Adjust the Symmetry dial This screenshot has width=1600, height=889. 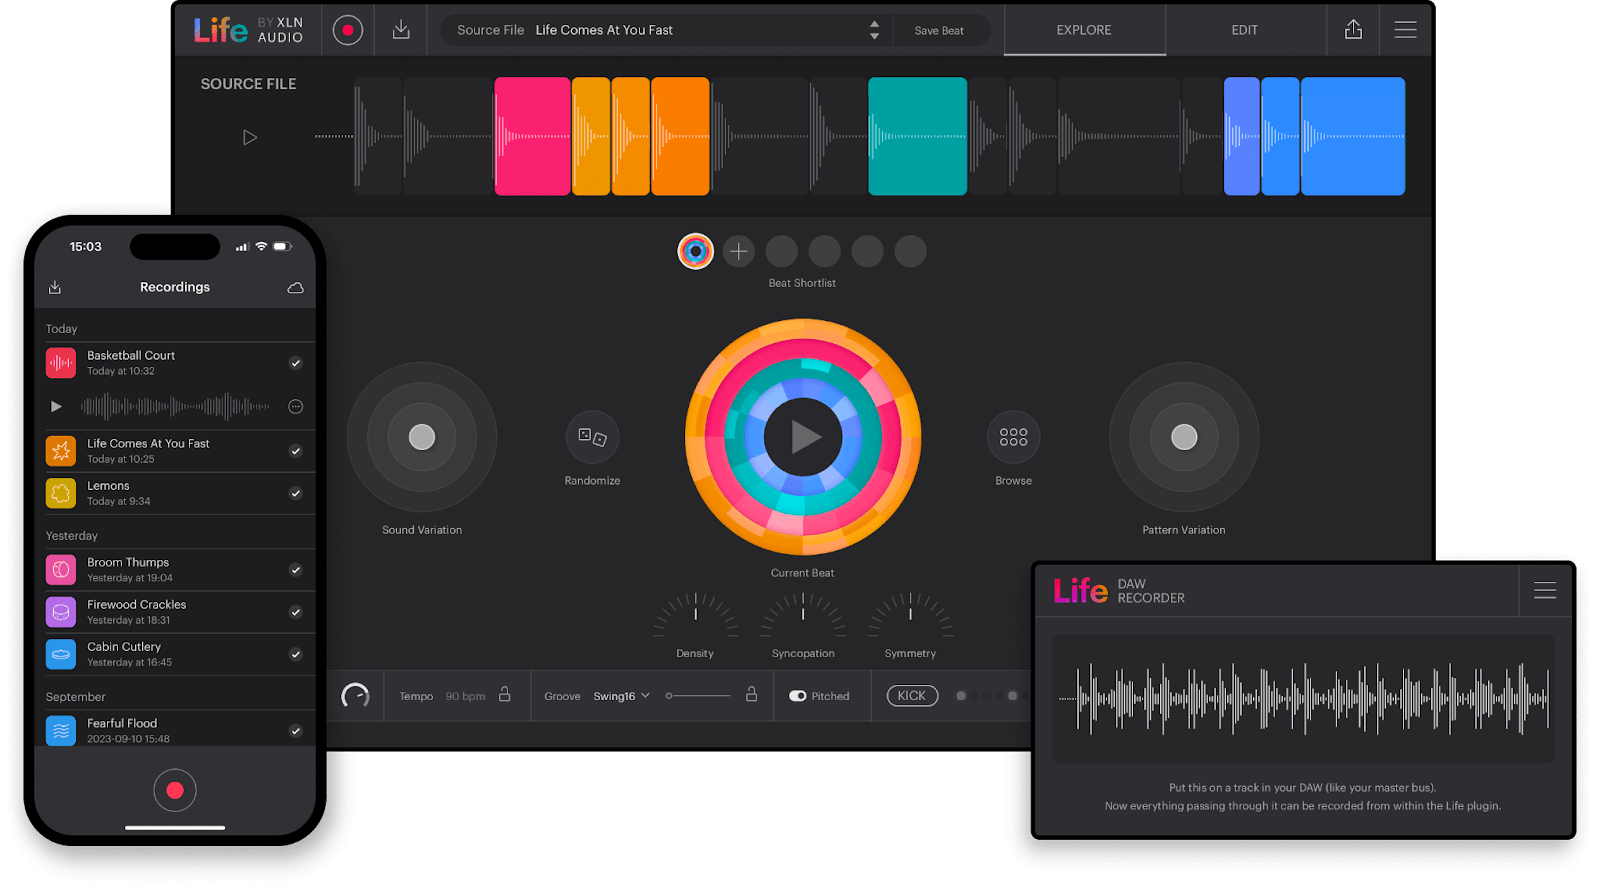[x=910, y=614]
